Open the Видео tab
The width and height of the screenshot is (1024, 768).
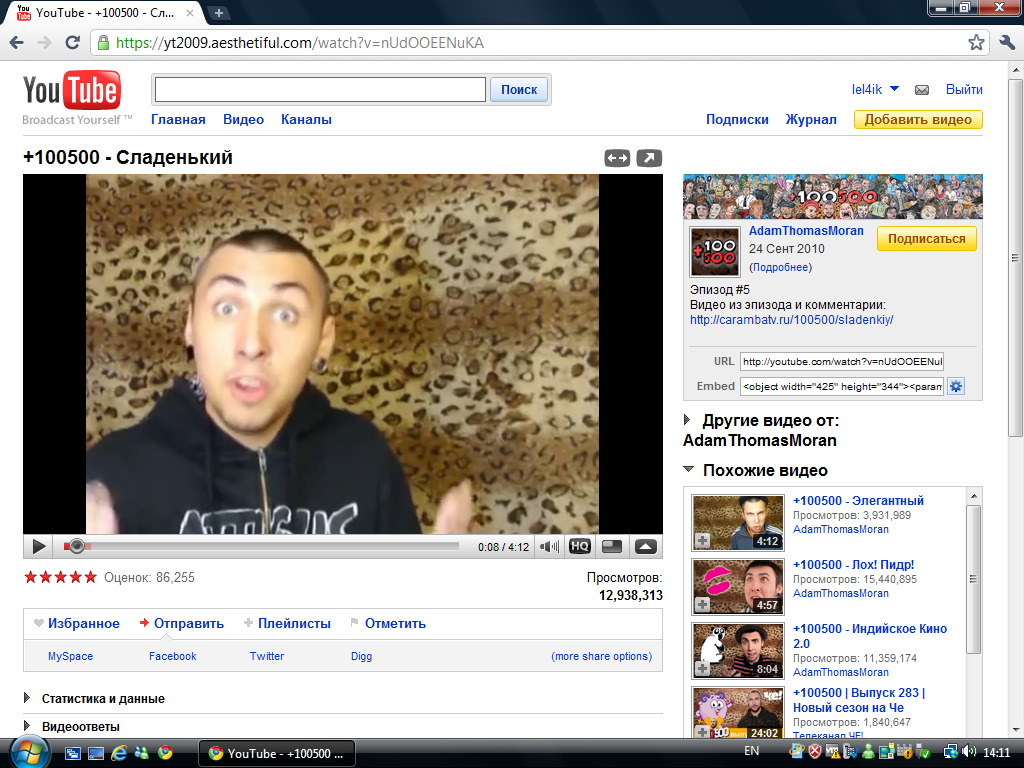coord(244,120)
